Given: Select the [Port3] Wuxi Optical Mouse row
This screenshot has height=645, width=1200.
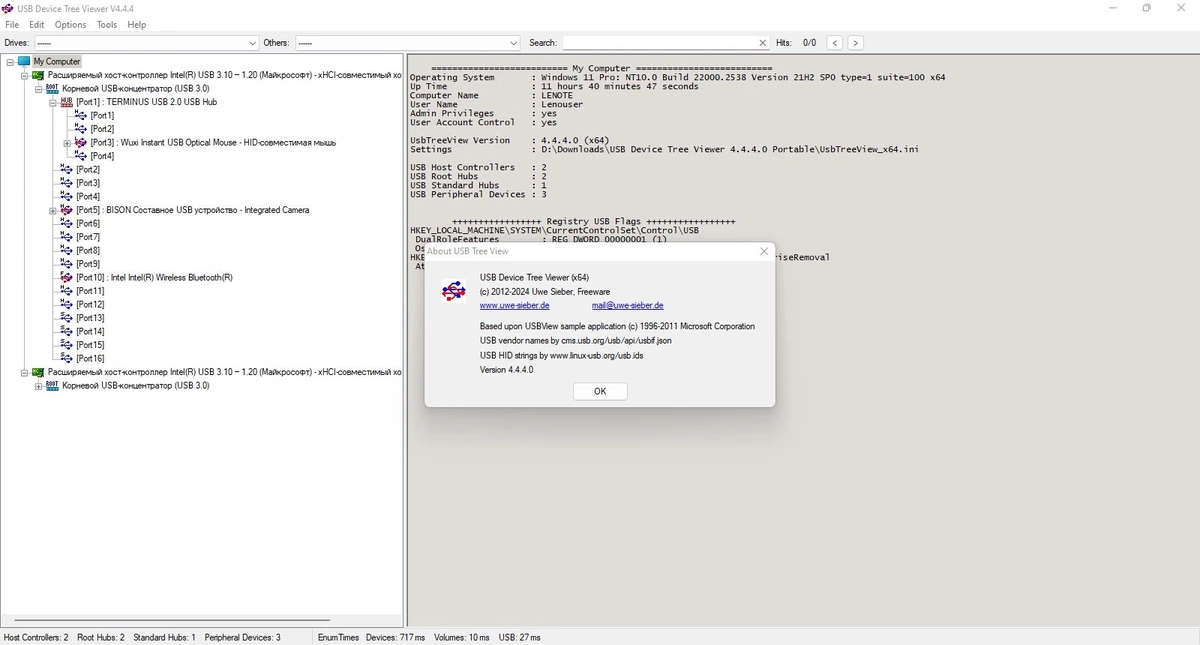Looking at the screenshot, I should [213, 143].
